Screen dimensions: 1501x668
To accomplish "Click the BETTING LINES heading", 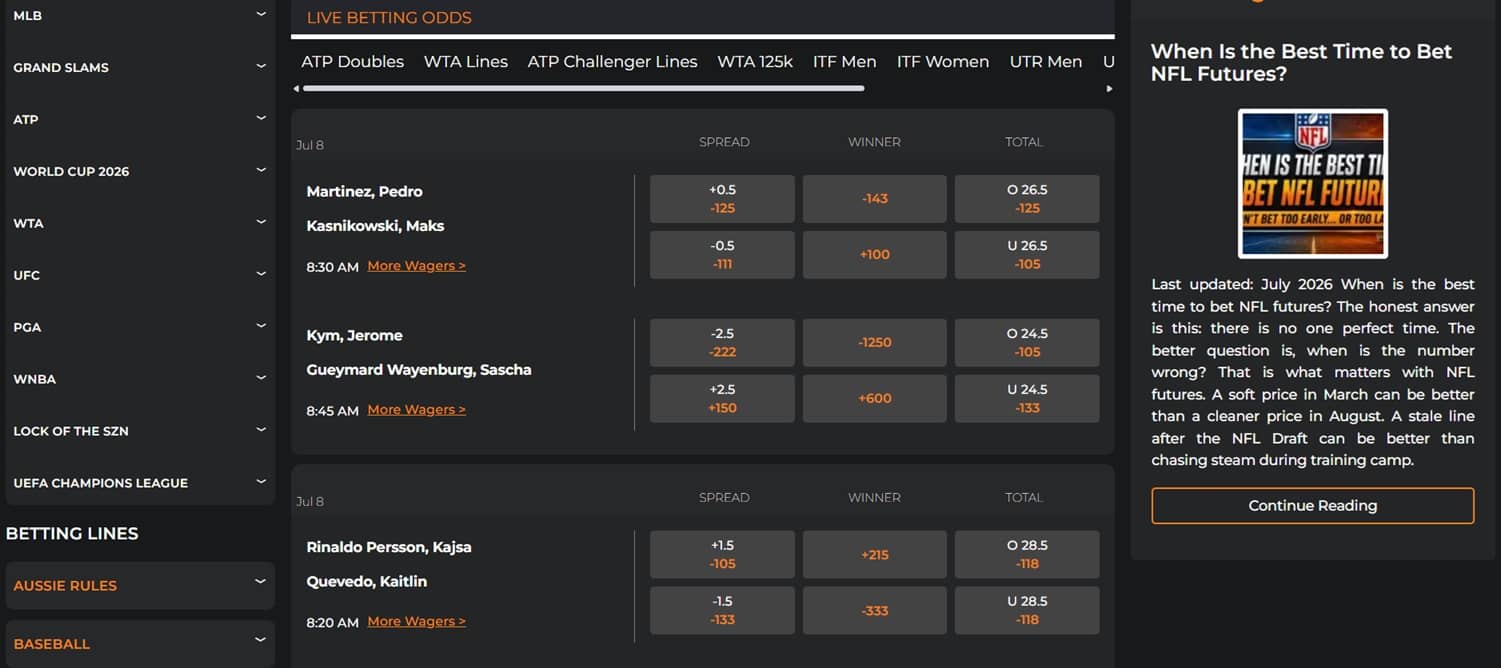I will coord(72,534).
